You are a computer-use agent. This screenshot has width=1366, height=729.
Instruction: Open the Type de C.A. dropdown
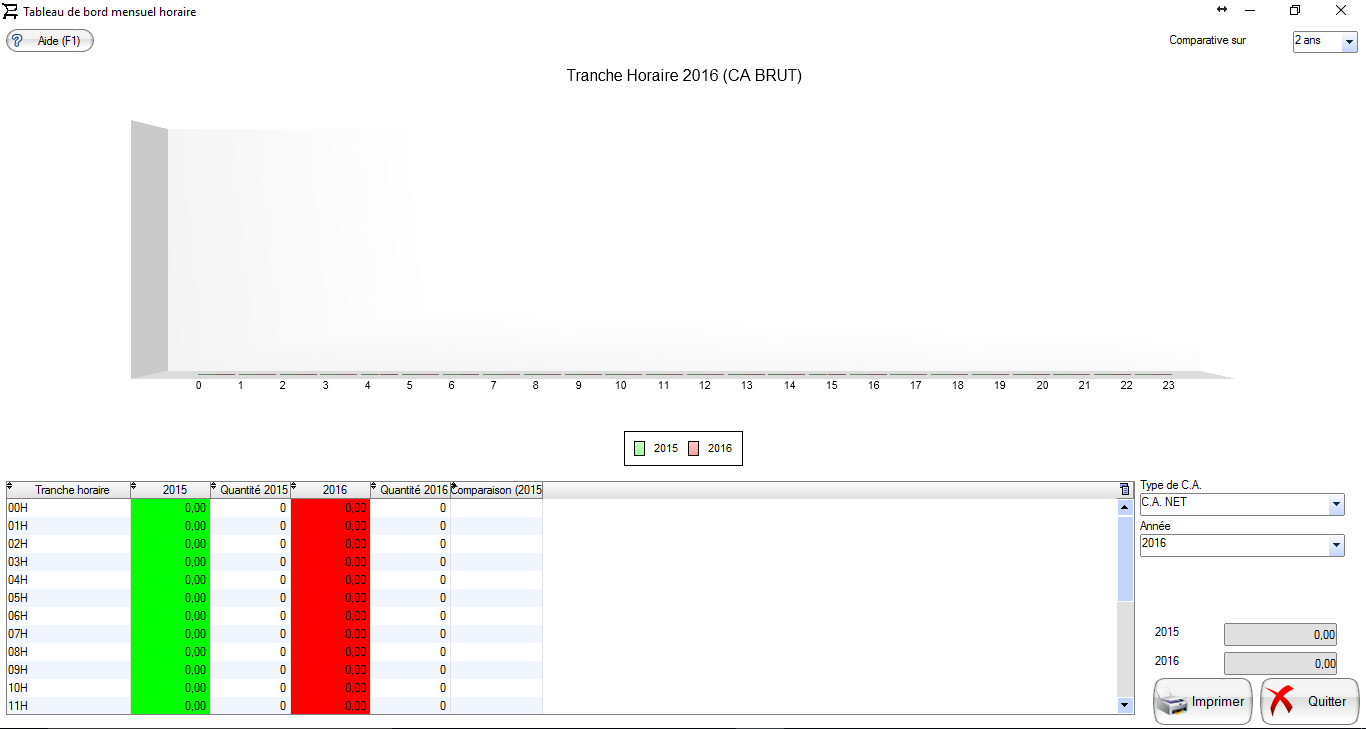pyautogui.click(x=1336, y=505)
